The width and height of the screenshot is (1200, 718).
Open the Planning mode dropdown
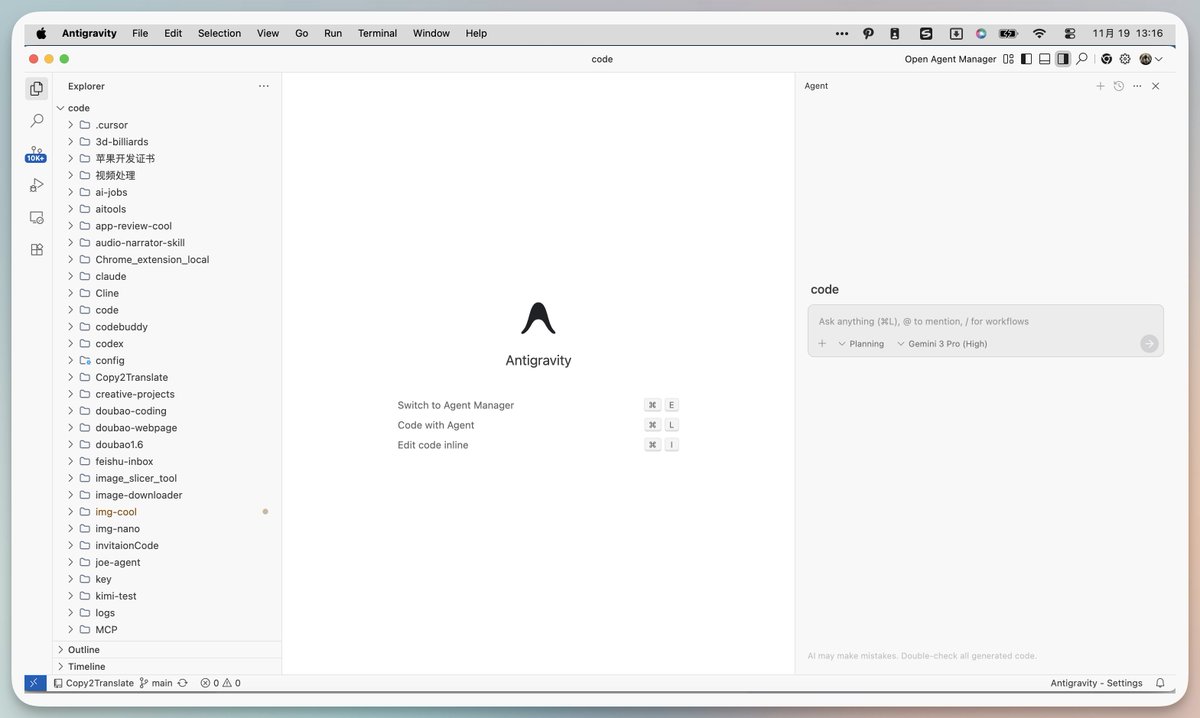tap(861, 343)
